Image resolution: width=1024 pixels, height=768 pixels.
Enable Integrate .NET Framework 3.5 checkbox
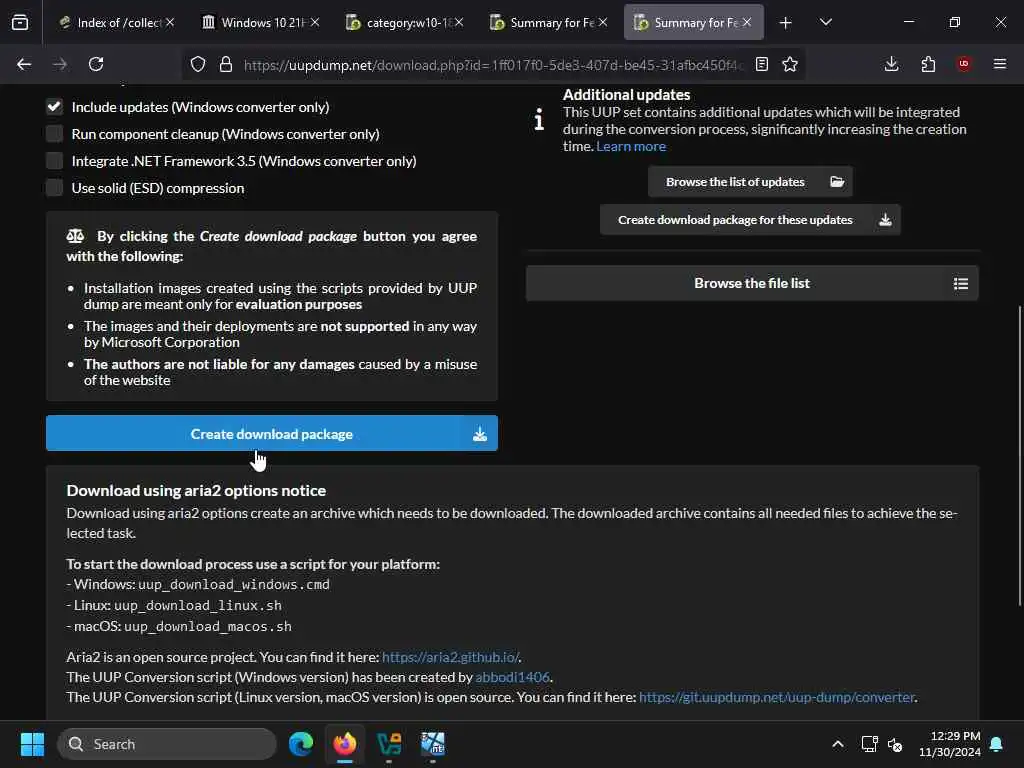pos(55,161)
